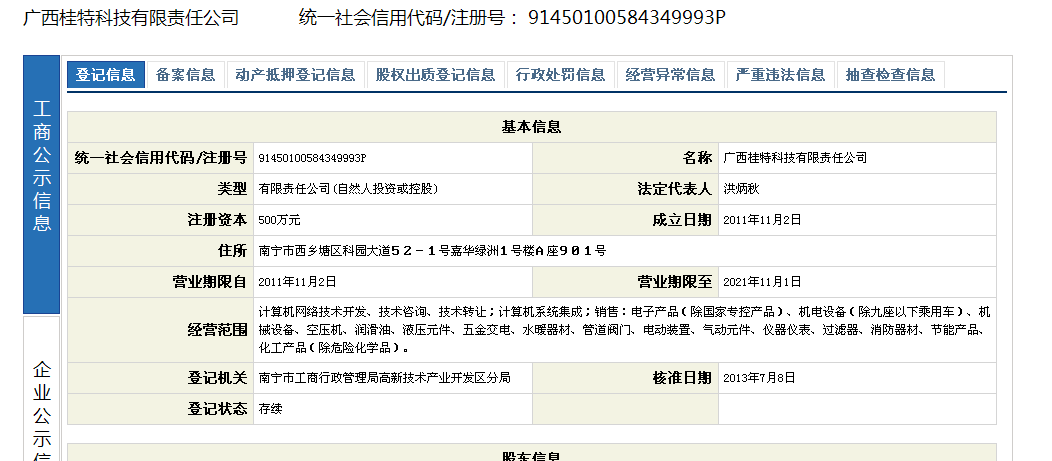
Task: Click the 登记机关 registration authority value
Action: (x=384, y=378)
